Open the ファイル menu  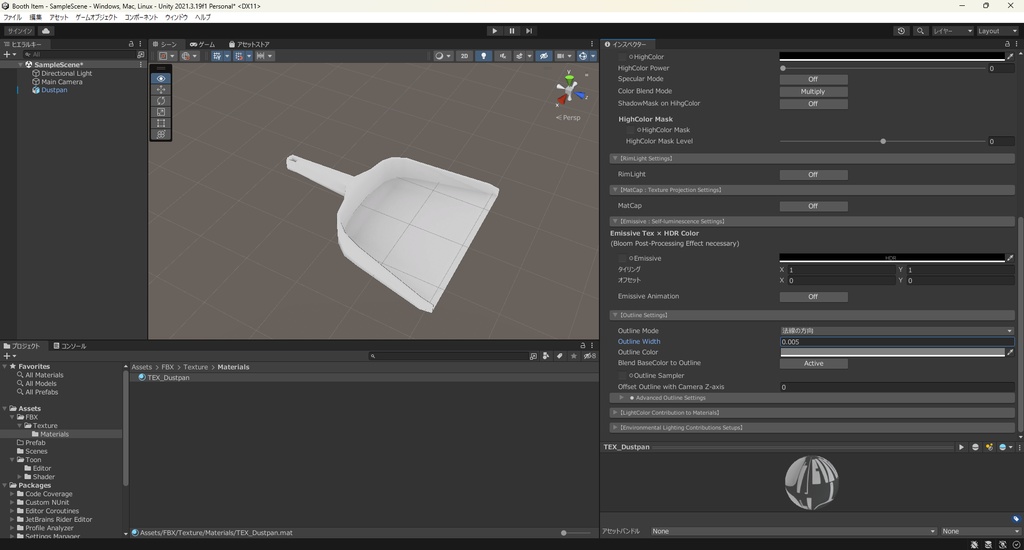pyautogui.click(x=13, y=18)
